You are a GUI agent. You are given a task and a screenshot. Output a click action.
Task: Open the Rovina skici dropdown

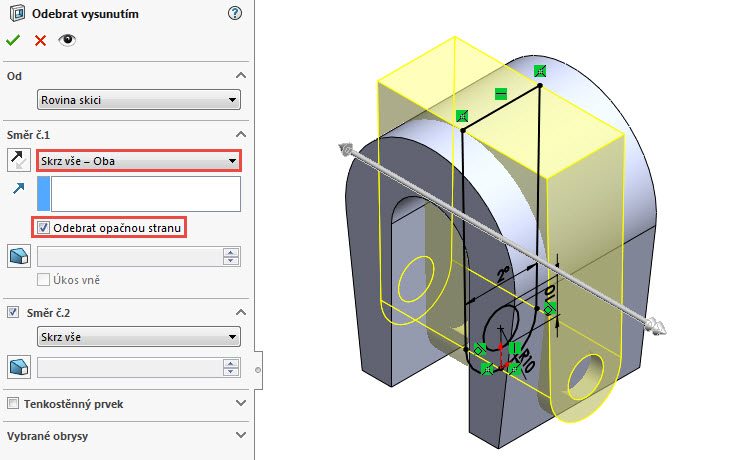(139, 100)
